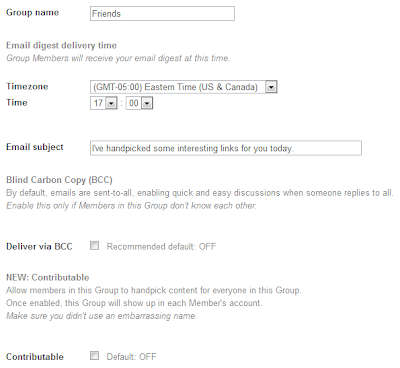The height and width of the screenshot is (368, 400).
Task: Click the 'Blind Carbon Copy (BCC)' heading
Action: 59,180
